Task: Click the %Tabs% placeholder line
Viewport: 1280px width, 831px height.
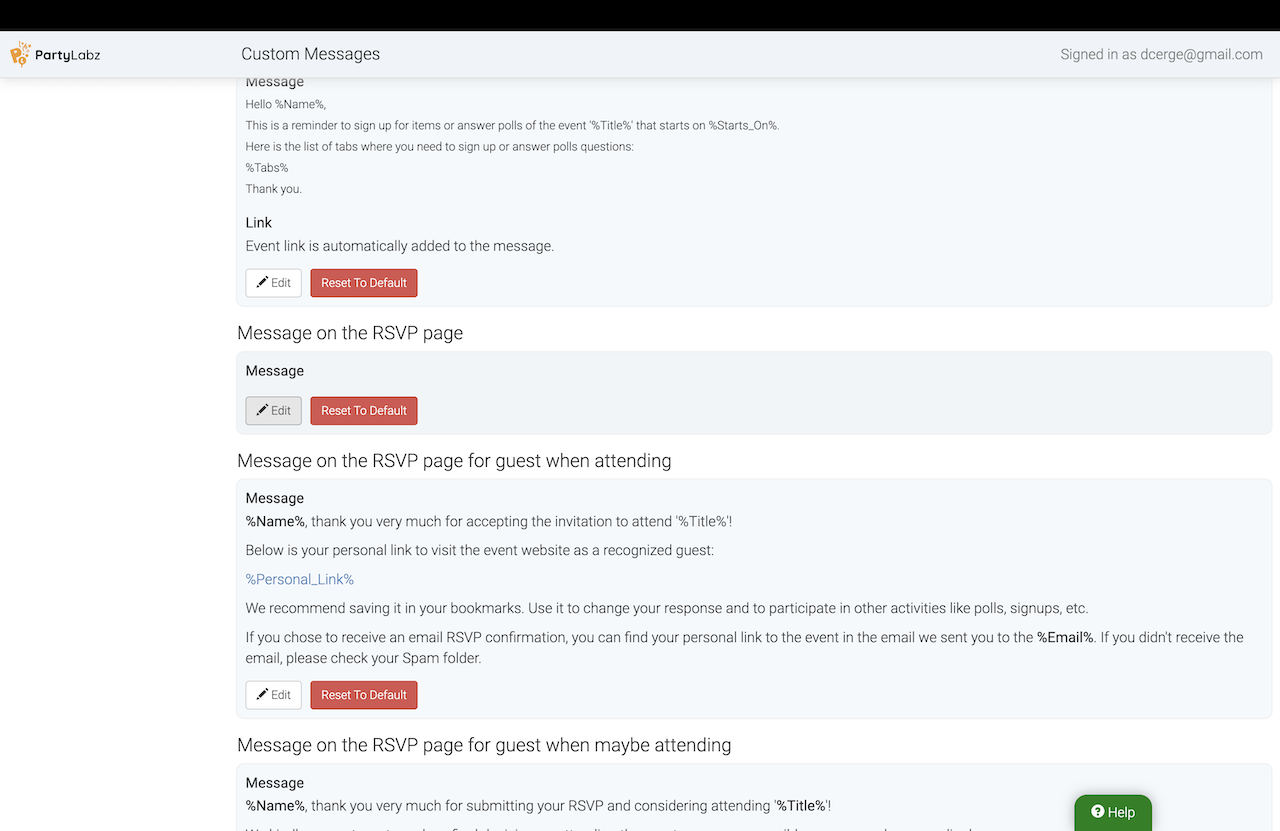Action: click(267, 167)
